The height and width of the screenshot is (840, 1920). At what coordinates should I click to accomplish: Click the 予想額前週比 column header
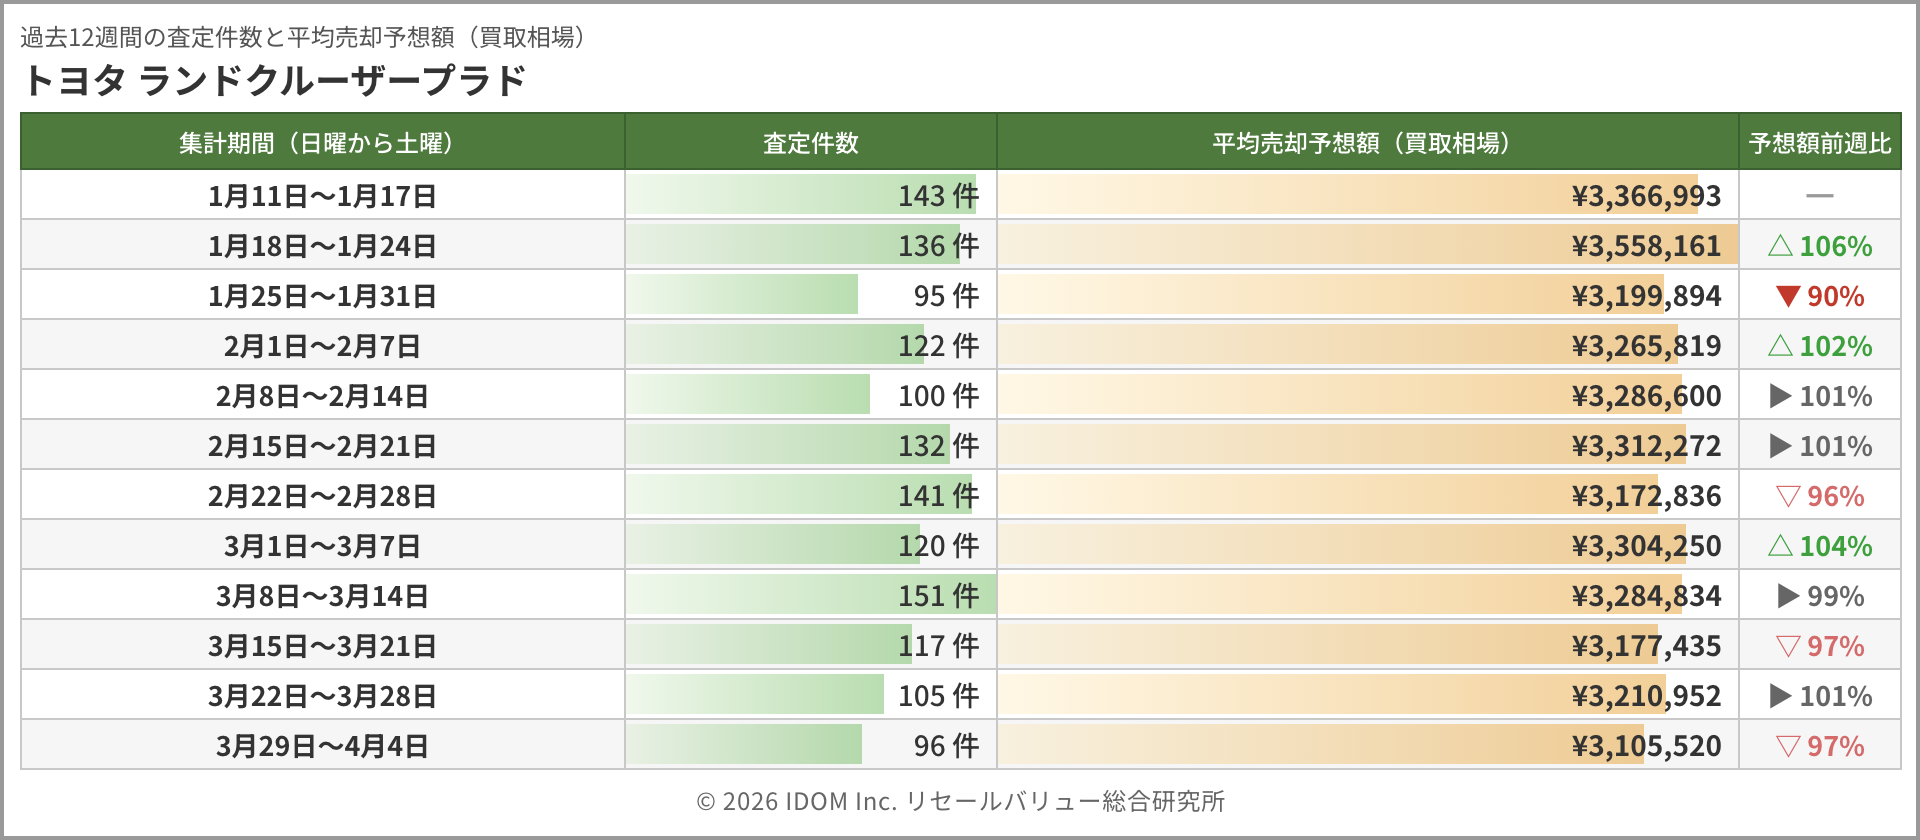(1819, 143)
